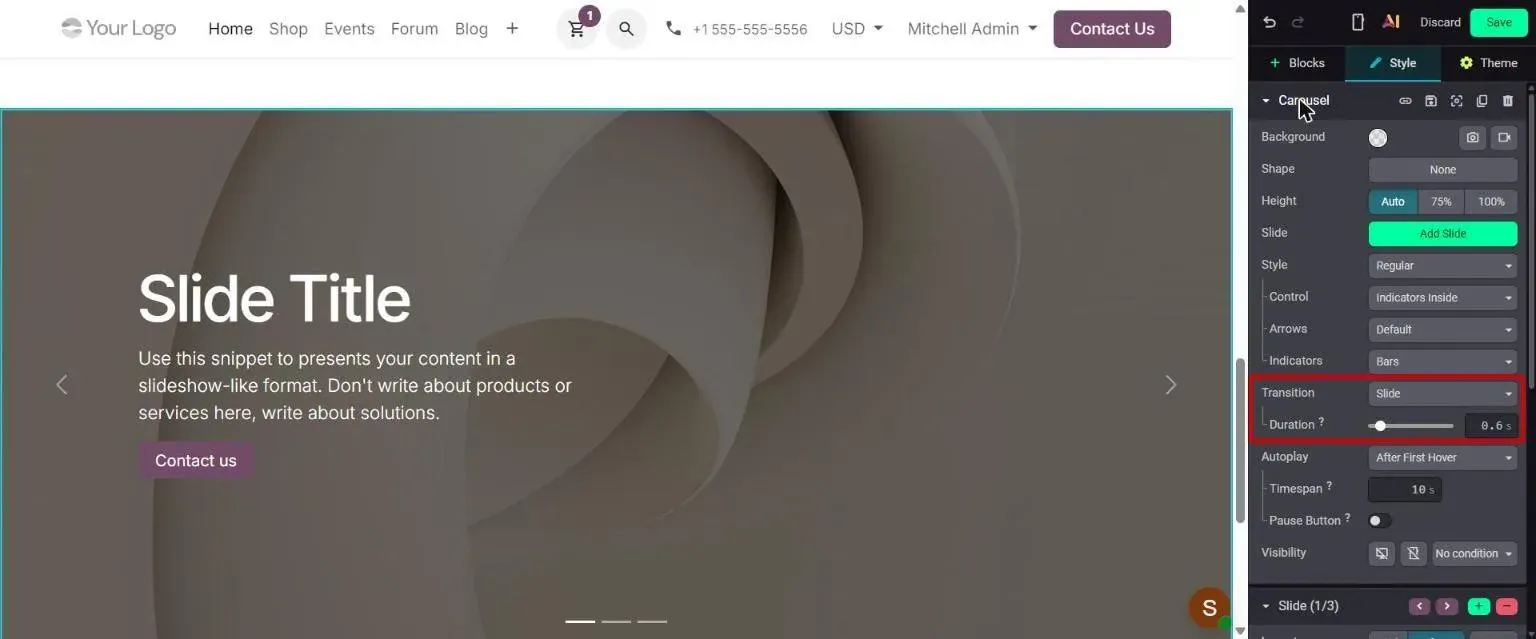
Task: Open the Home menu item
Action: pos(230,29)
